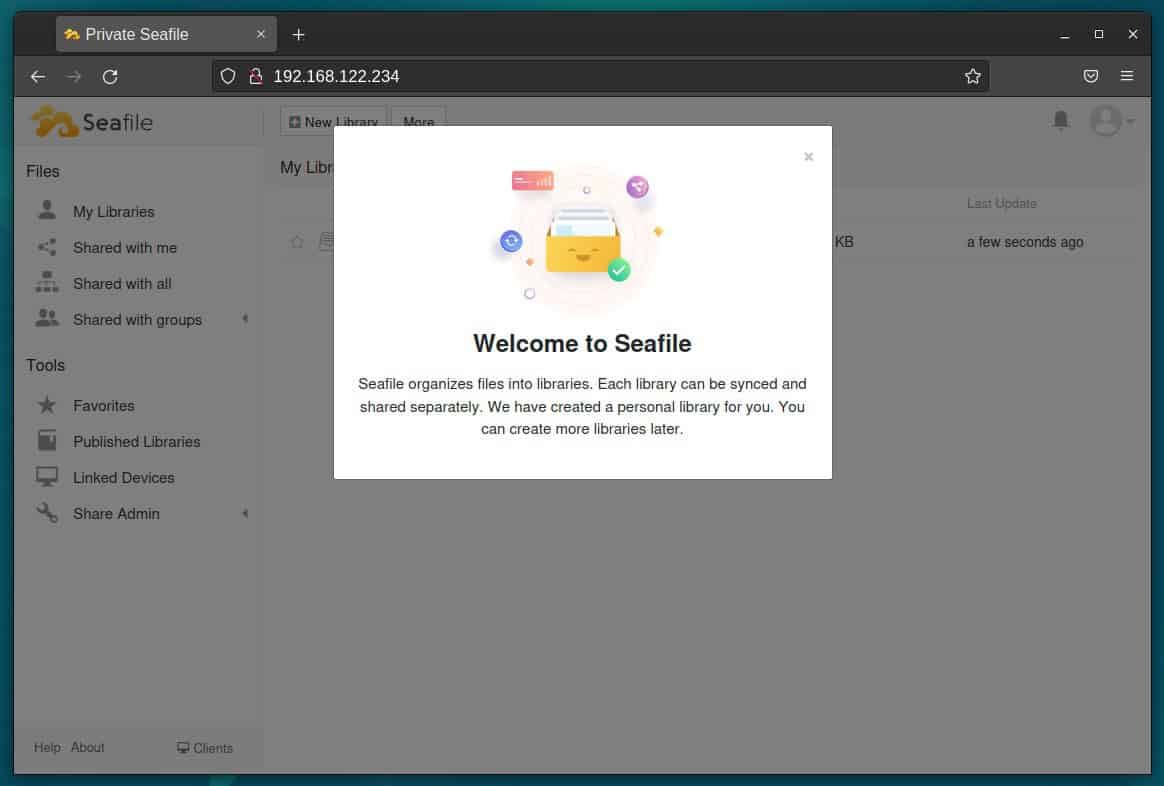Open My Libraries in the sidebar
1164x786 pixels.
click(113, 211)
